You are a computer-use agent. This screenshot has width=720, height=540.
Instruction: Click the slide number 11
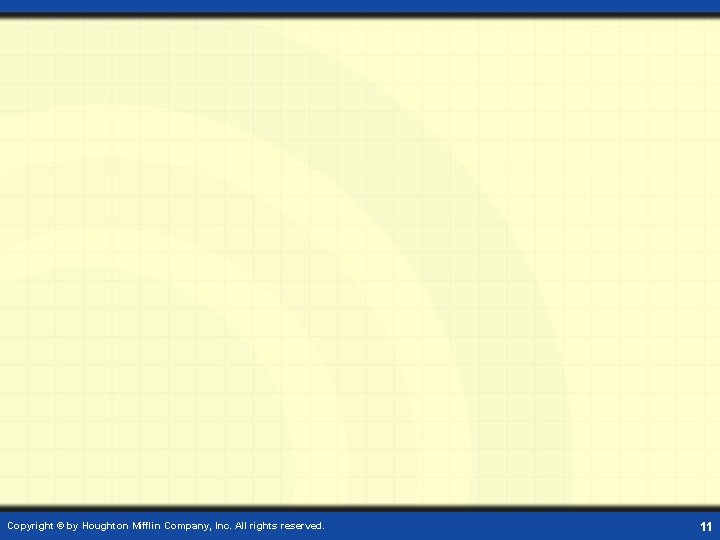pyautogui.click(x=706, y=527)
